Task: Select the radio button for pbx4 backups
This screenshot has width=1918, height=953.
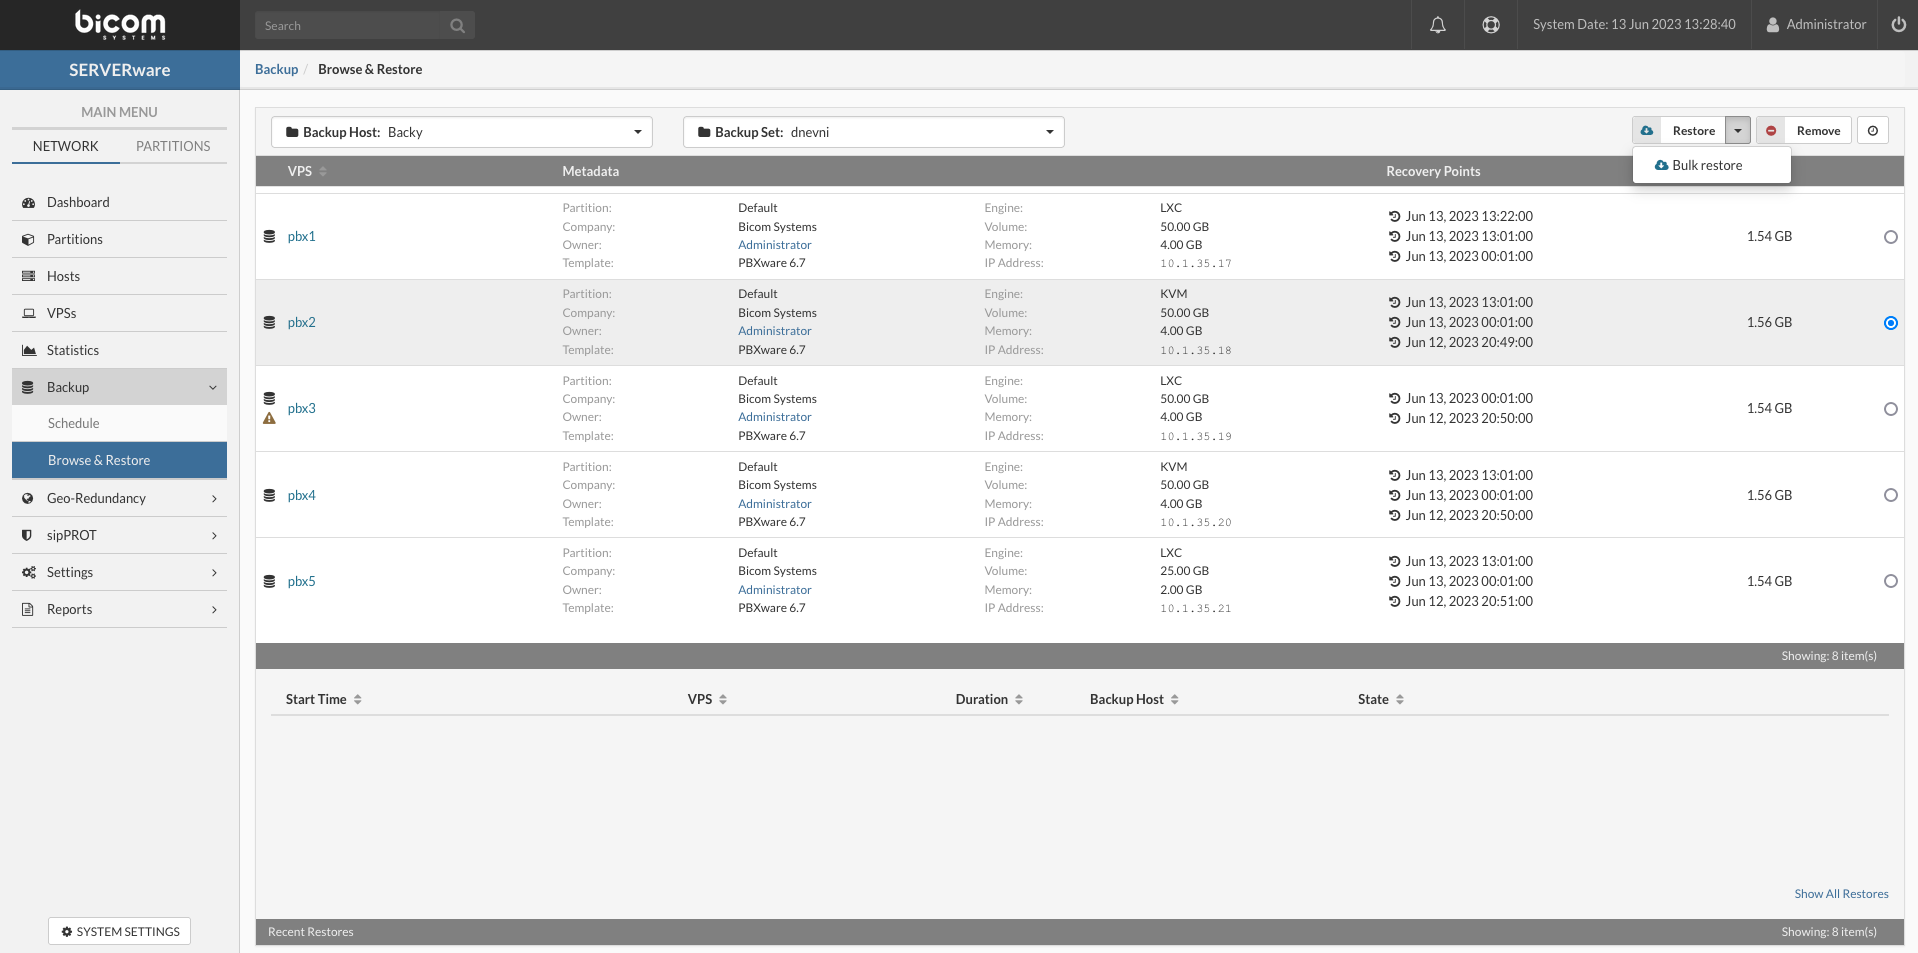Action: pyautogui.click(x=1890, y=494)
